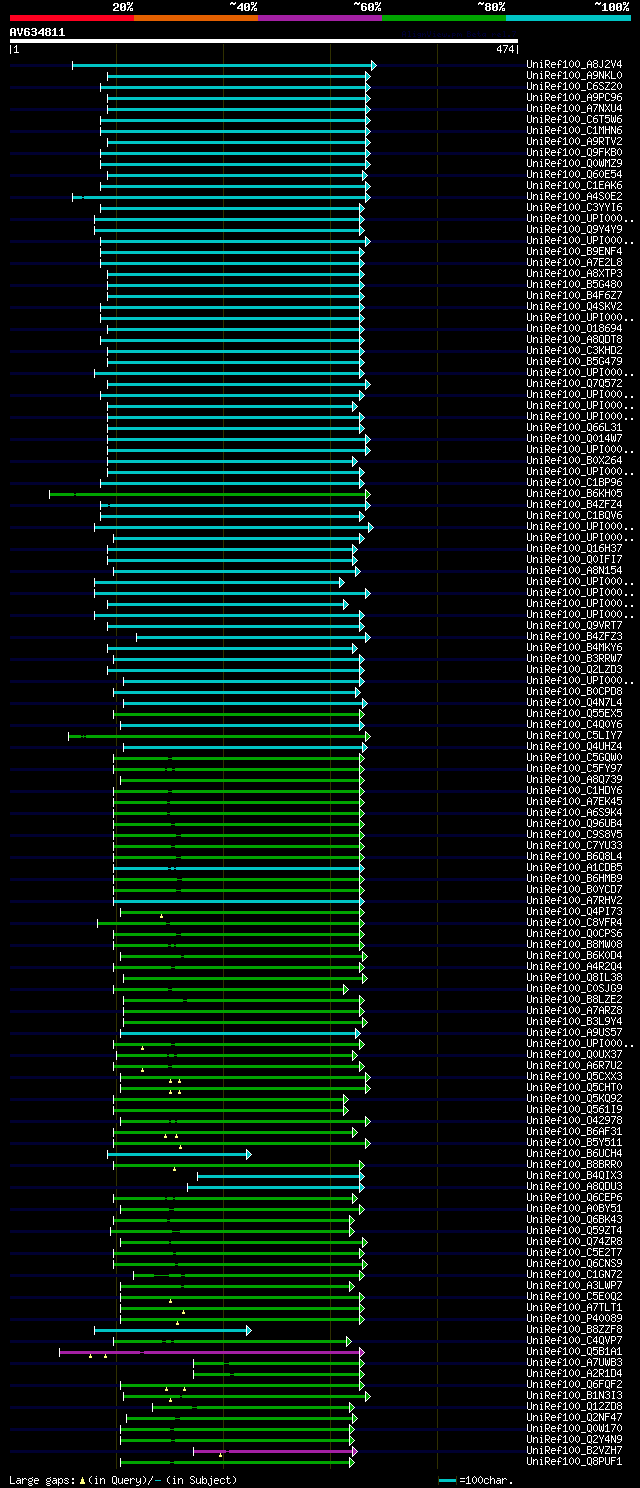Image resolution: width=640 pixels, height=1488 pixels.
Task: Select the UniRef100_Q5CXX3 label
Action: 574,1077
